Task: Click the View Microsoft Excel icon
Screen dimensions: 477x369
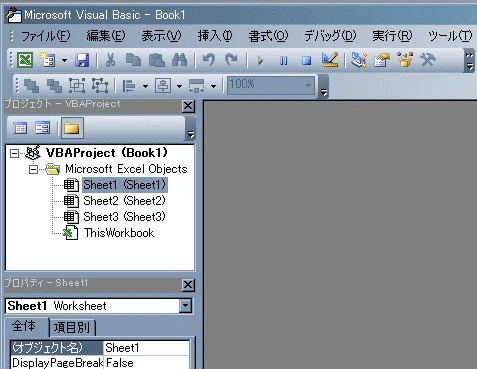Action: coord(25,60)
